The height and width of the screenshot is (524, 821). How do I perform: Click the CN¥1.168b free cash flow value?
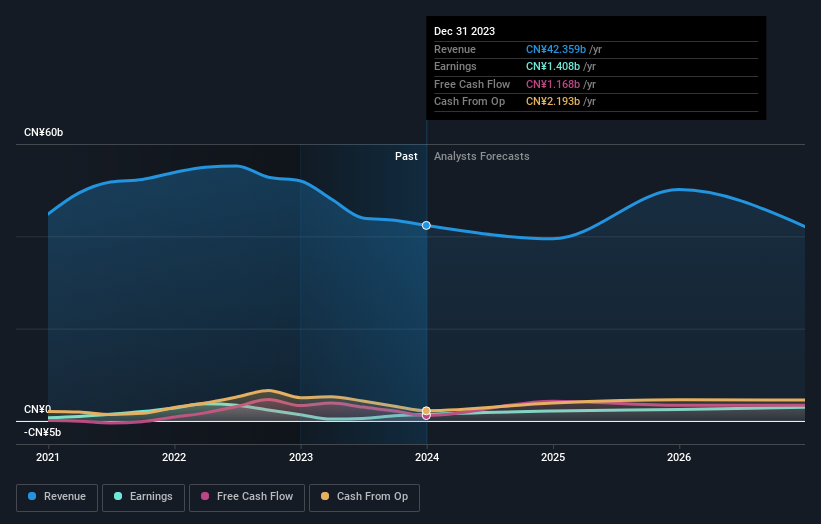point(553,84)
